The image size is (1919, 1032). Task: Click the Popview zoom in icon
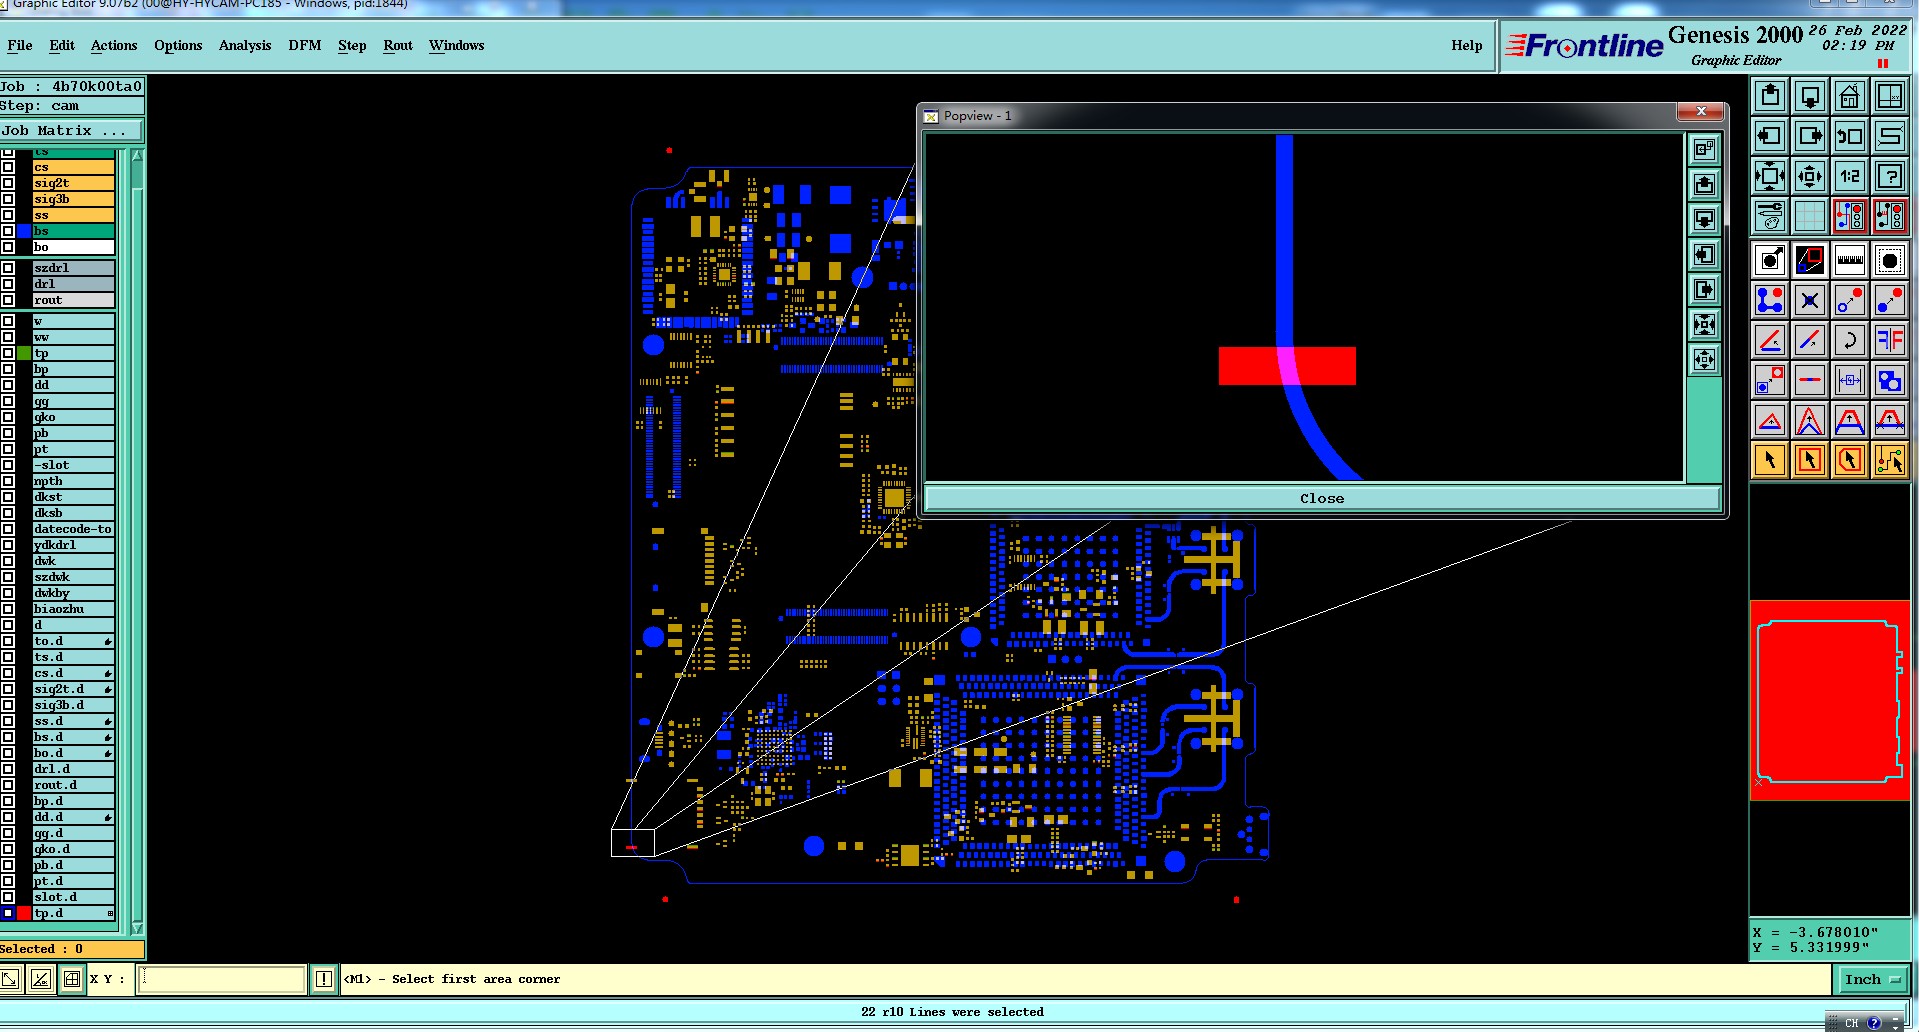[1705, 325]
